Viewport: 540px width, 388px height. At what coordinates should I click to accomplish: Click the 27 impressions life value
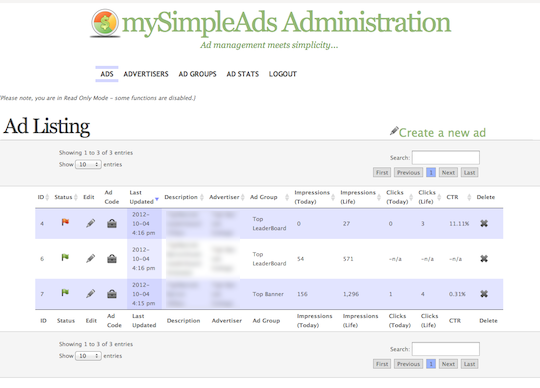346,224
